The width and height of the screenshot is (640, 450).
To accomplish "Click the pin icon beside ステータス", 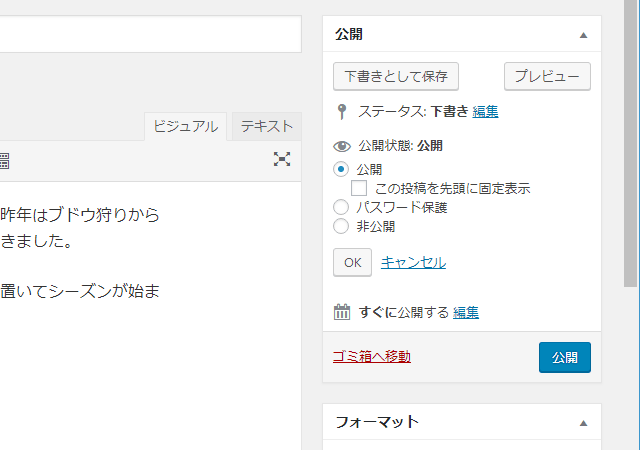I will [342, 111].
